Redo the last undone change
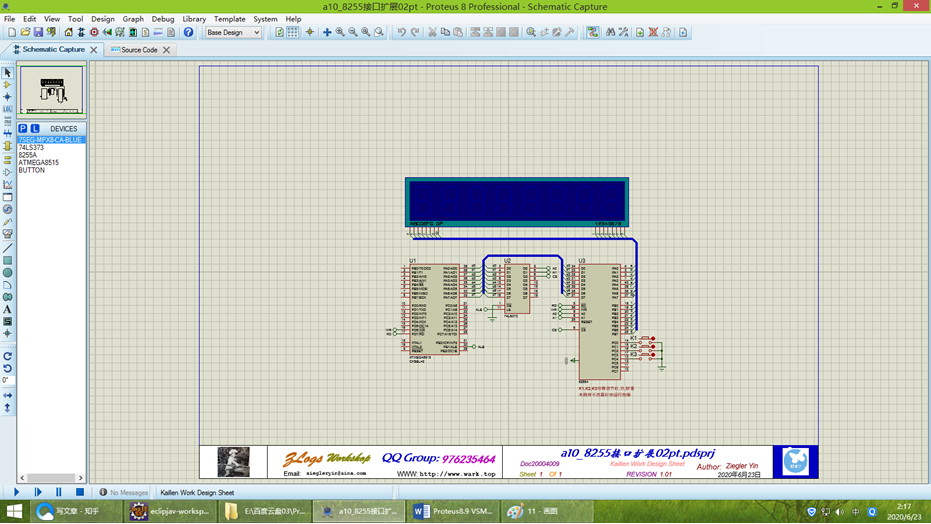The image size is (931, 524). (415, 33)
